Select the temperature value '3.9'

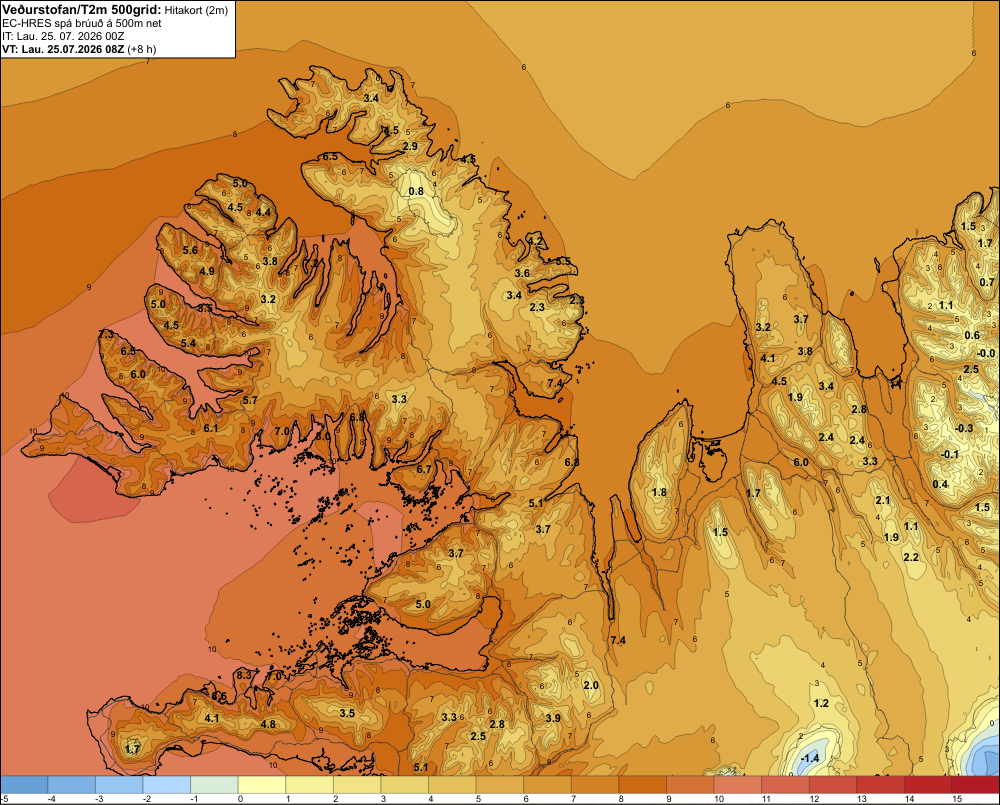[553, 718]
